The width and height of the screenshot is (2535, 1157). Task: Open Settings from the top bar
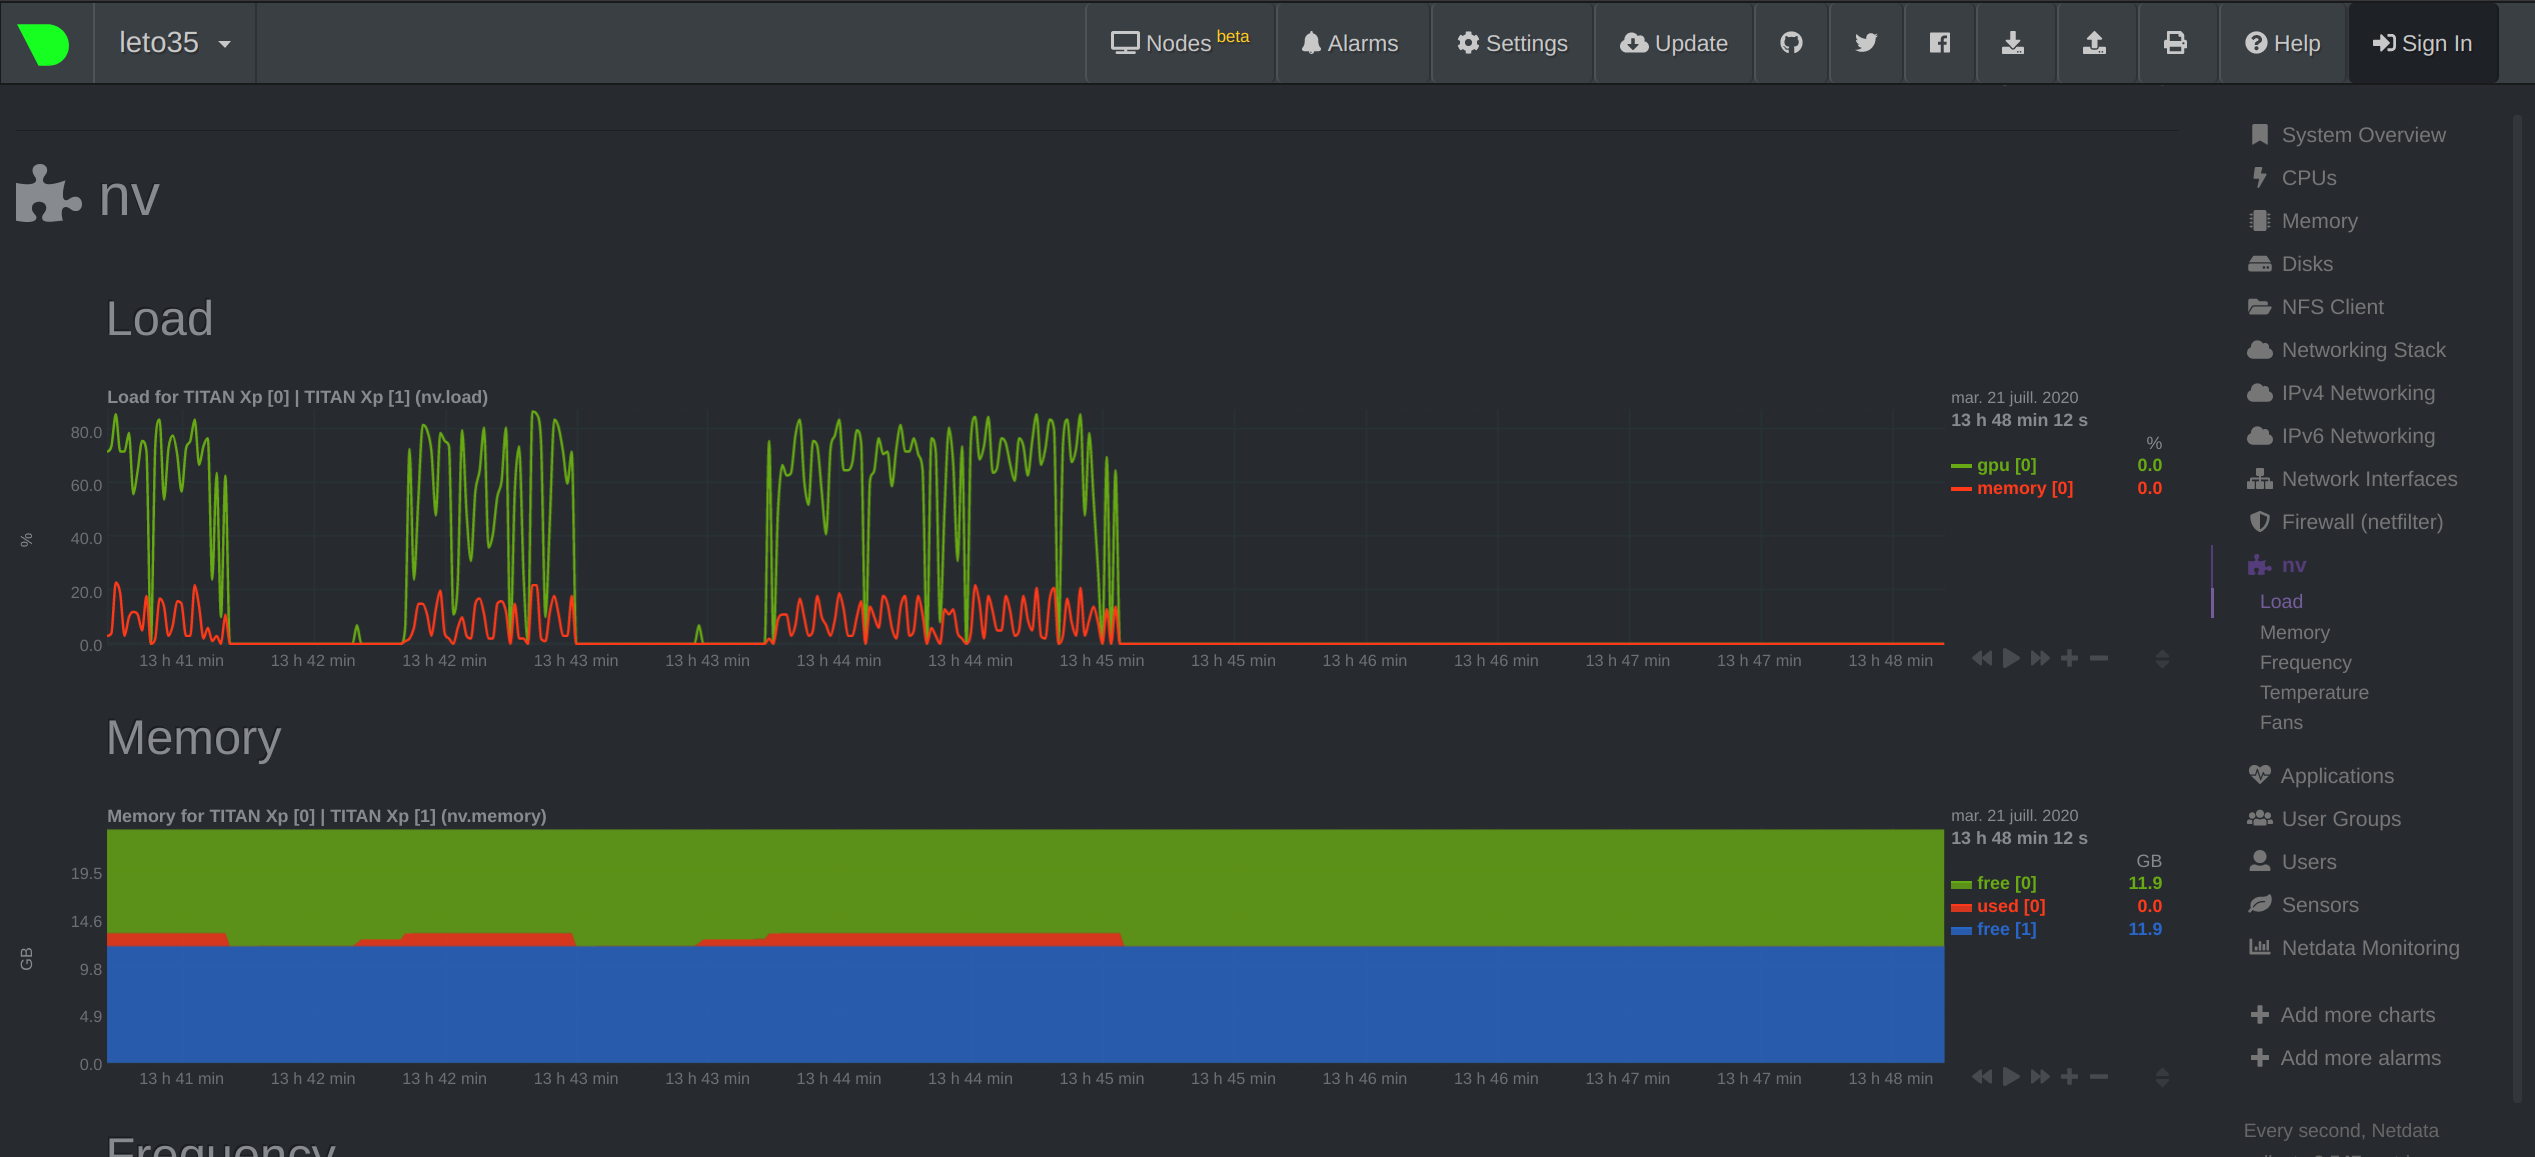click(1512, 43)
